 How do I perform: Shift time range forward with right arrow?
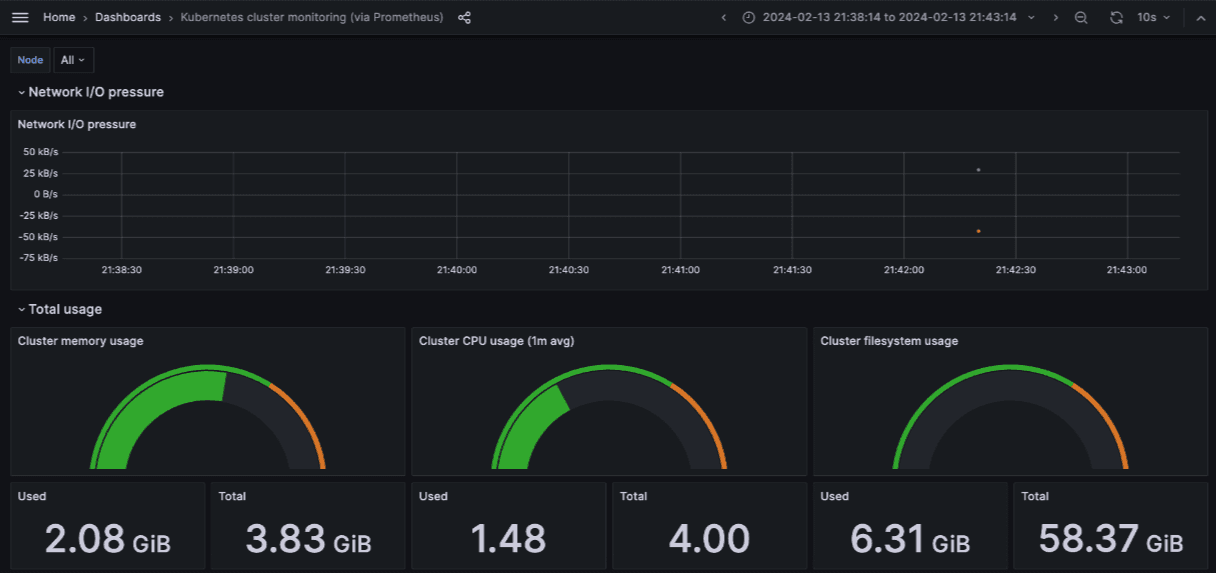1055,18
